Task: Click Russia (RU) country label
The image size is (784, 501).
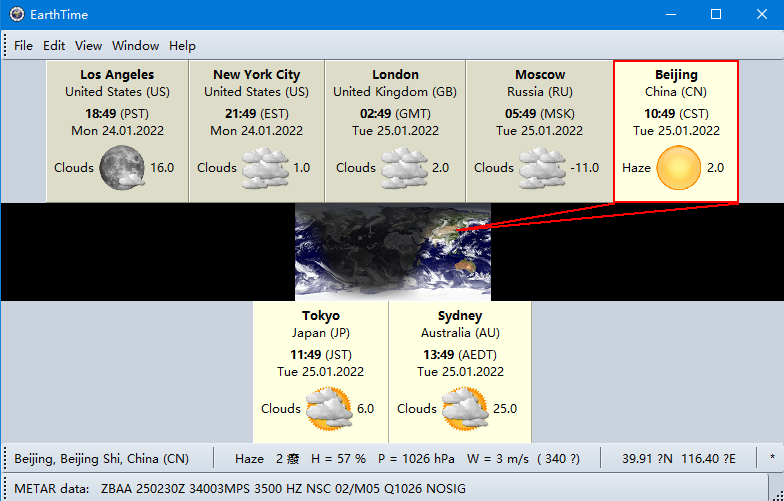Action: (x=540, y=92)
